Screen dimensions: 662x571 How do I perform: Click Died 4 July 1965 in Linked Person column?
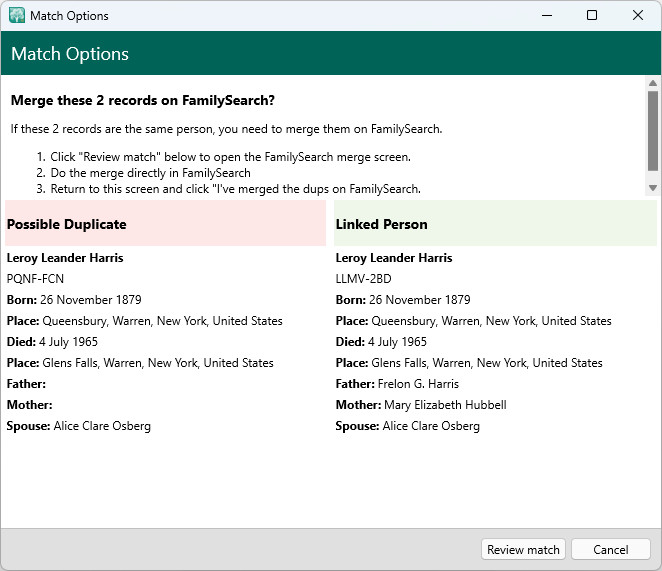coord(381,342)
